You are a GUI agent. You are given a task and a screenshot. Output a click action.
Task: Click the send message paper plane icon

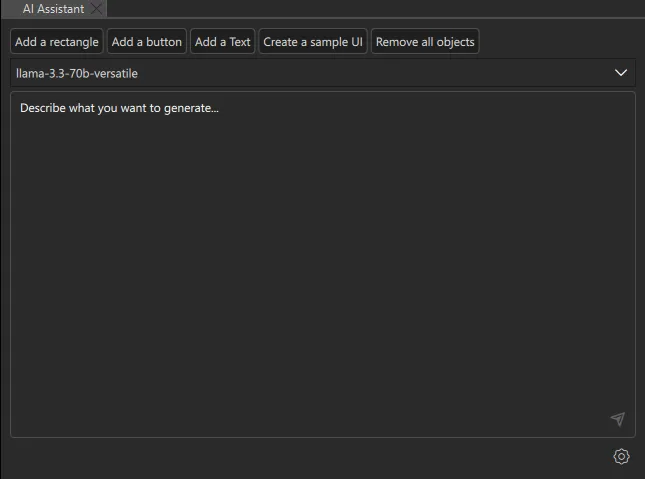pos(618,419)
